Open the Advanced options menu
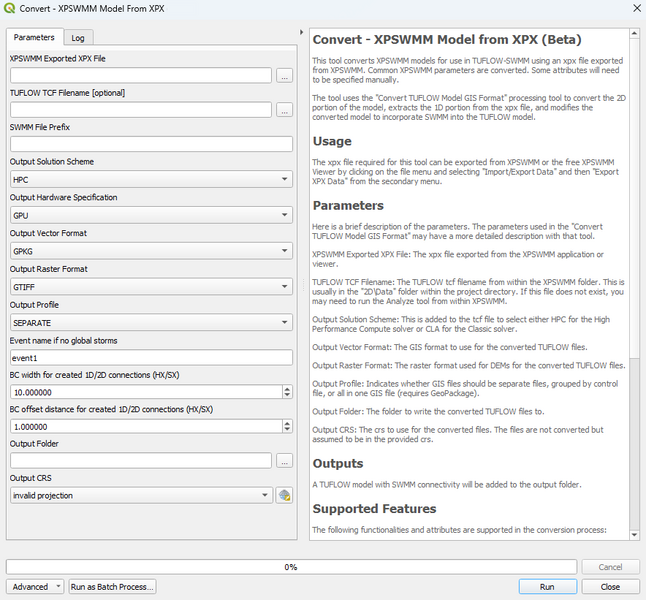646x600 pixels. pos(35,587)
